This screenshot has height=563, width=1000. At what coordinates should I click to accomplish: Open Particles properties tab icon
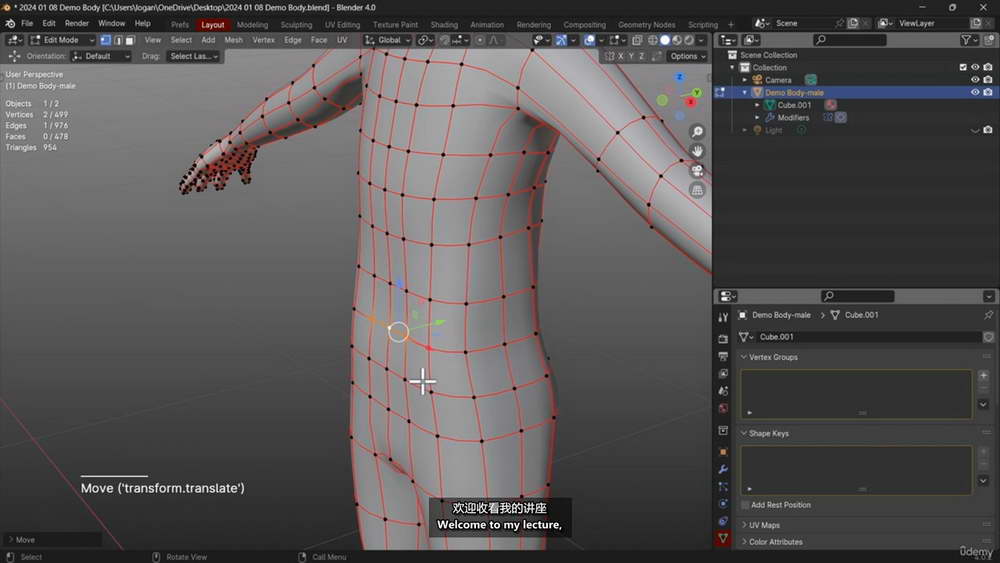[x=723, y=486]
